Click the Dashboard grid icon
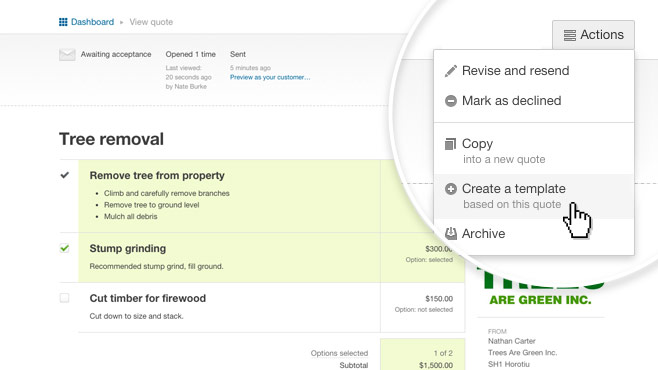Screen dimensions: 658x370 click(63, 22)
